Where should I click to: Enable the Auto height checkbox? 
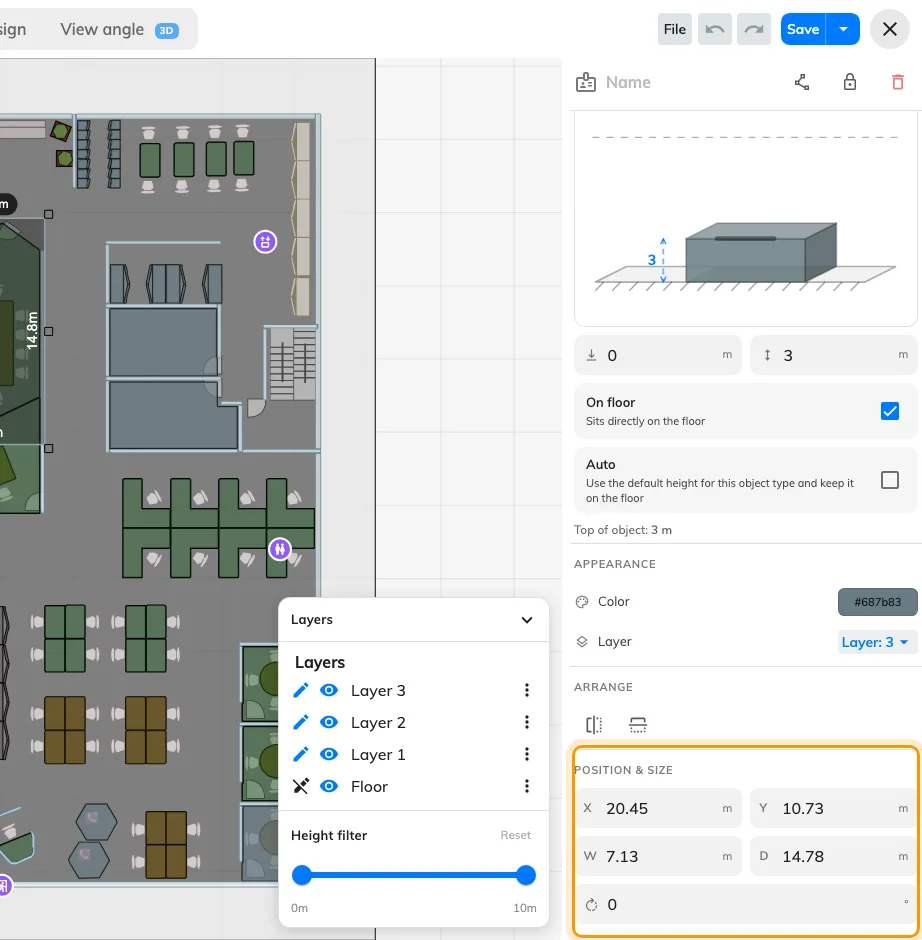tap(890, 480)
